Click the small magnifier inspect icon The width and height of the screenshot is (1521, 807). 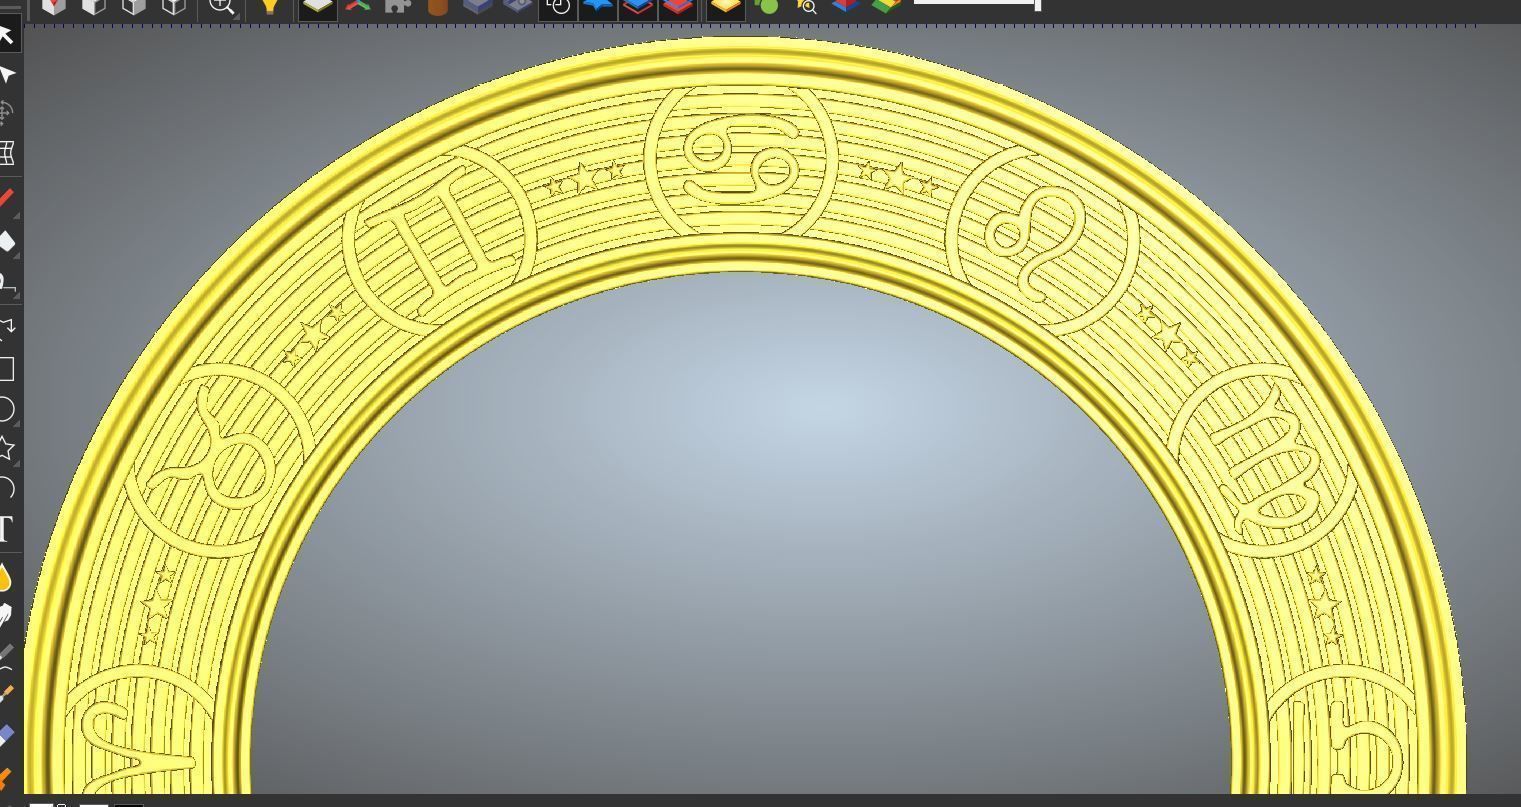tap(806, 7)
